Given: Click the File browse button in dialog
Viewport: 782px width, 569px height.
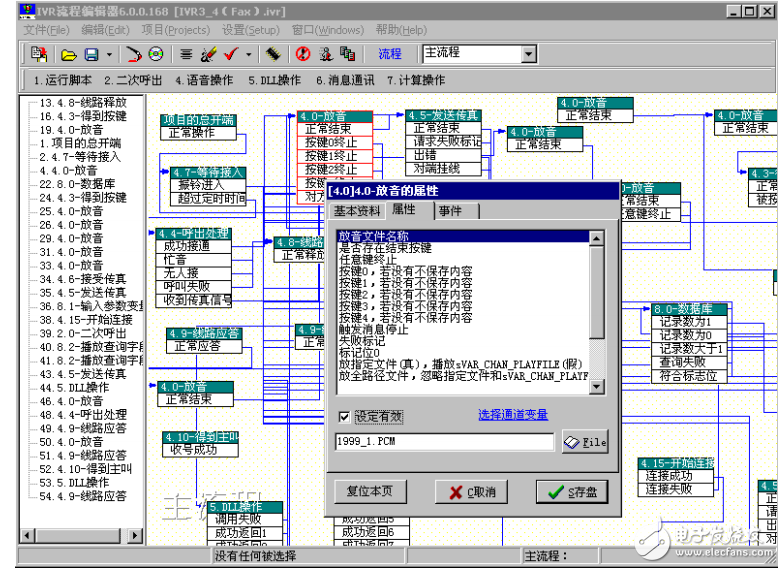Looking at the screenshot, I should tap(585, 442).
